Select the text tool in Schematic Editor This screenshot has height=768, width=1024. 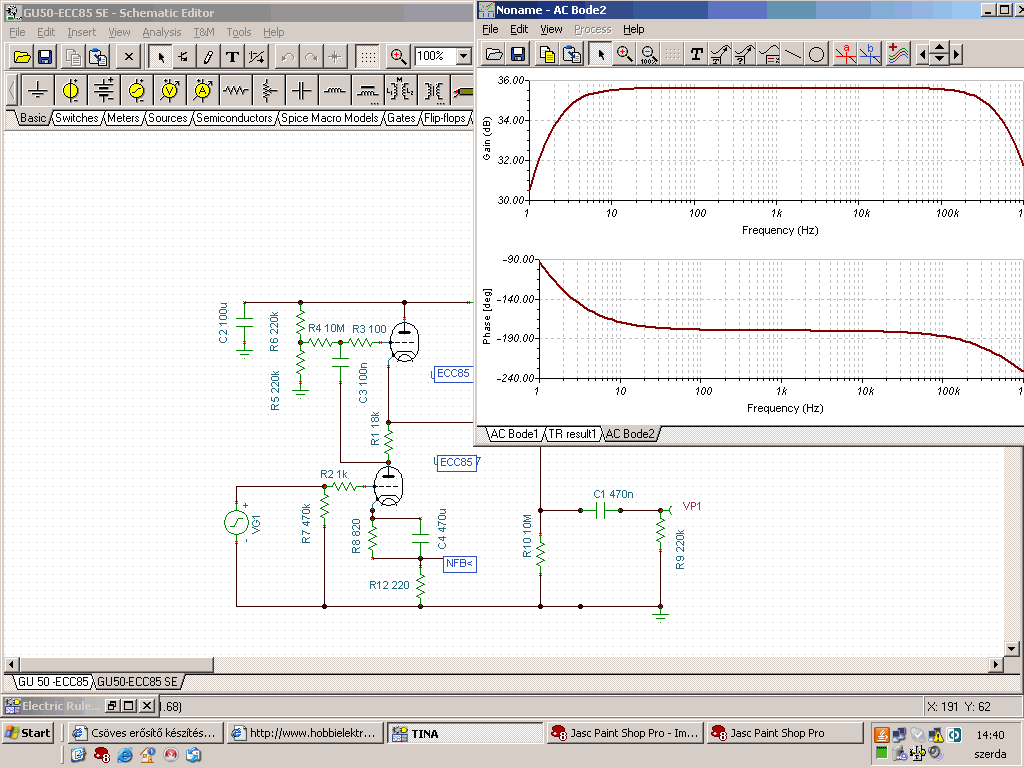coord(232,57)
